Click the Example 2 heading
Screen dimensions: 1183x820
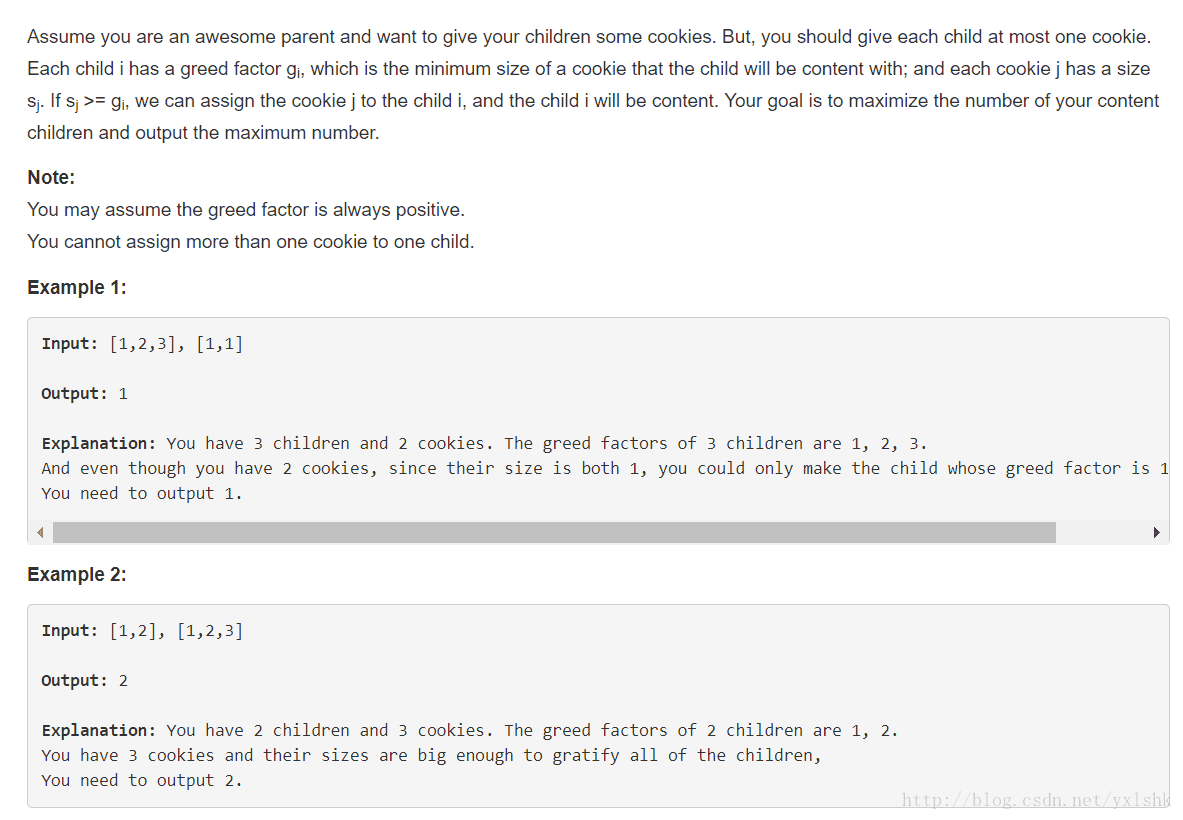click(x=77, y=574)
